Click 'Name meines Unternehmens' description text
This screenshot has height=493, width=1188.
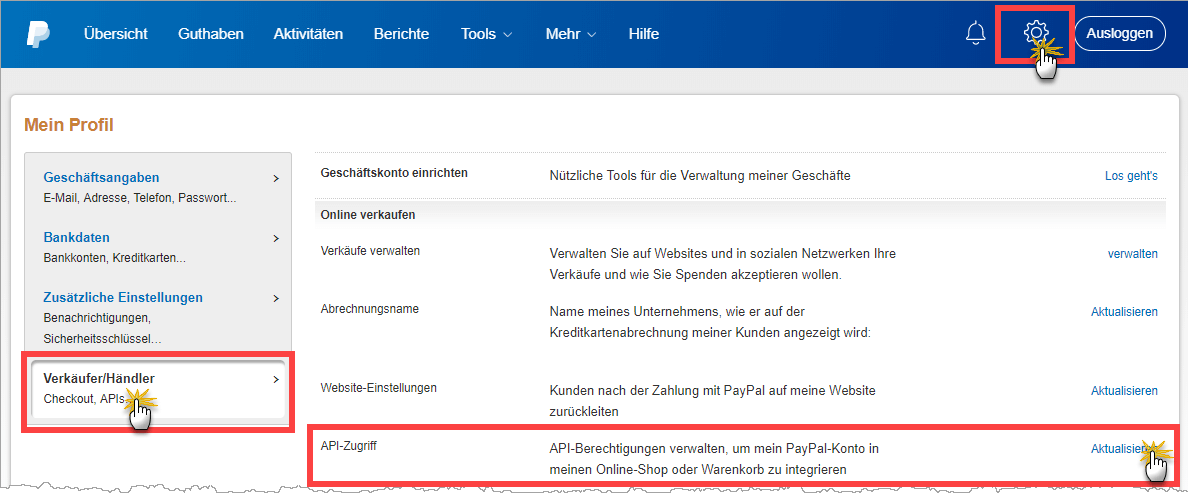pyautogui.click(x=711, y=322)
